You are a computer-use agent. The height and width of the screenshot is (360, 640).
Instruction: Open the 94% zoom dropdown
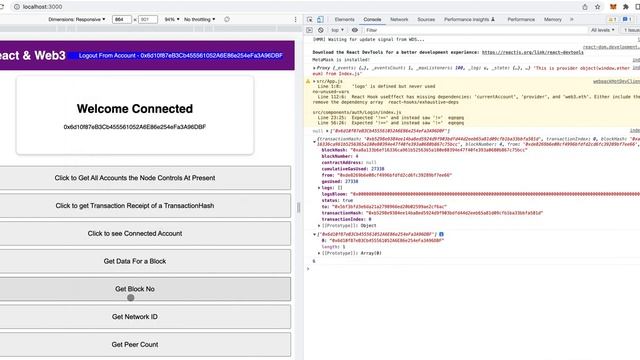coord(172,19)
